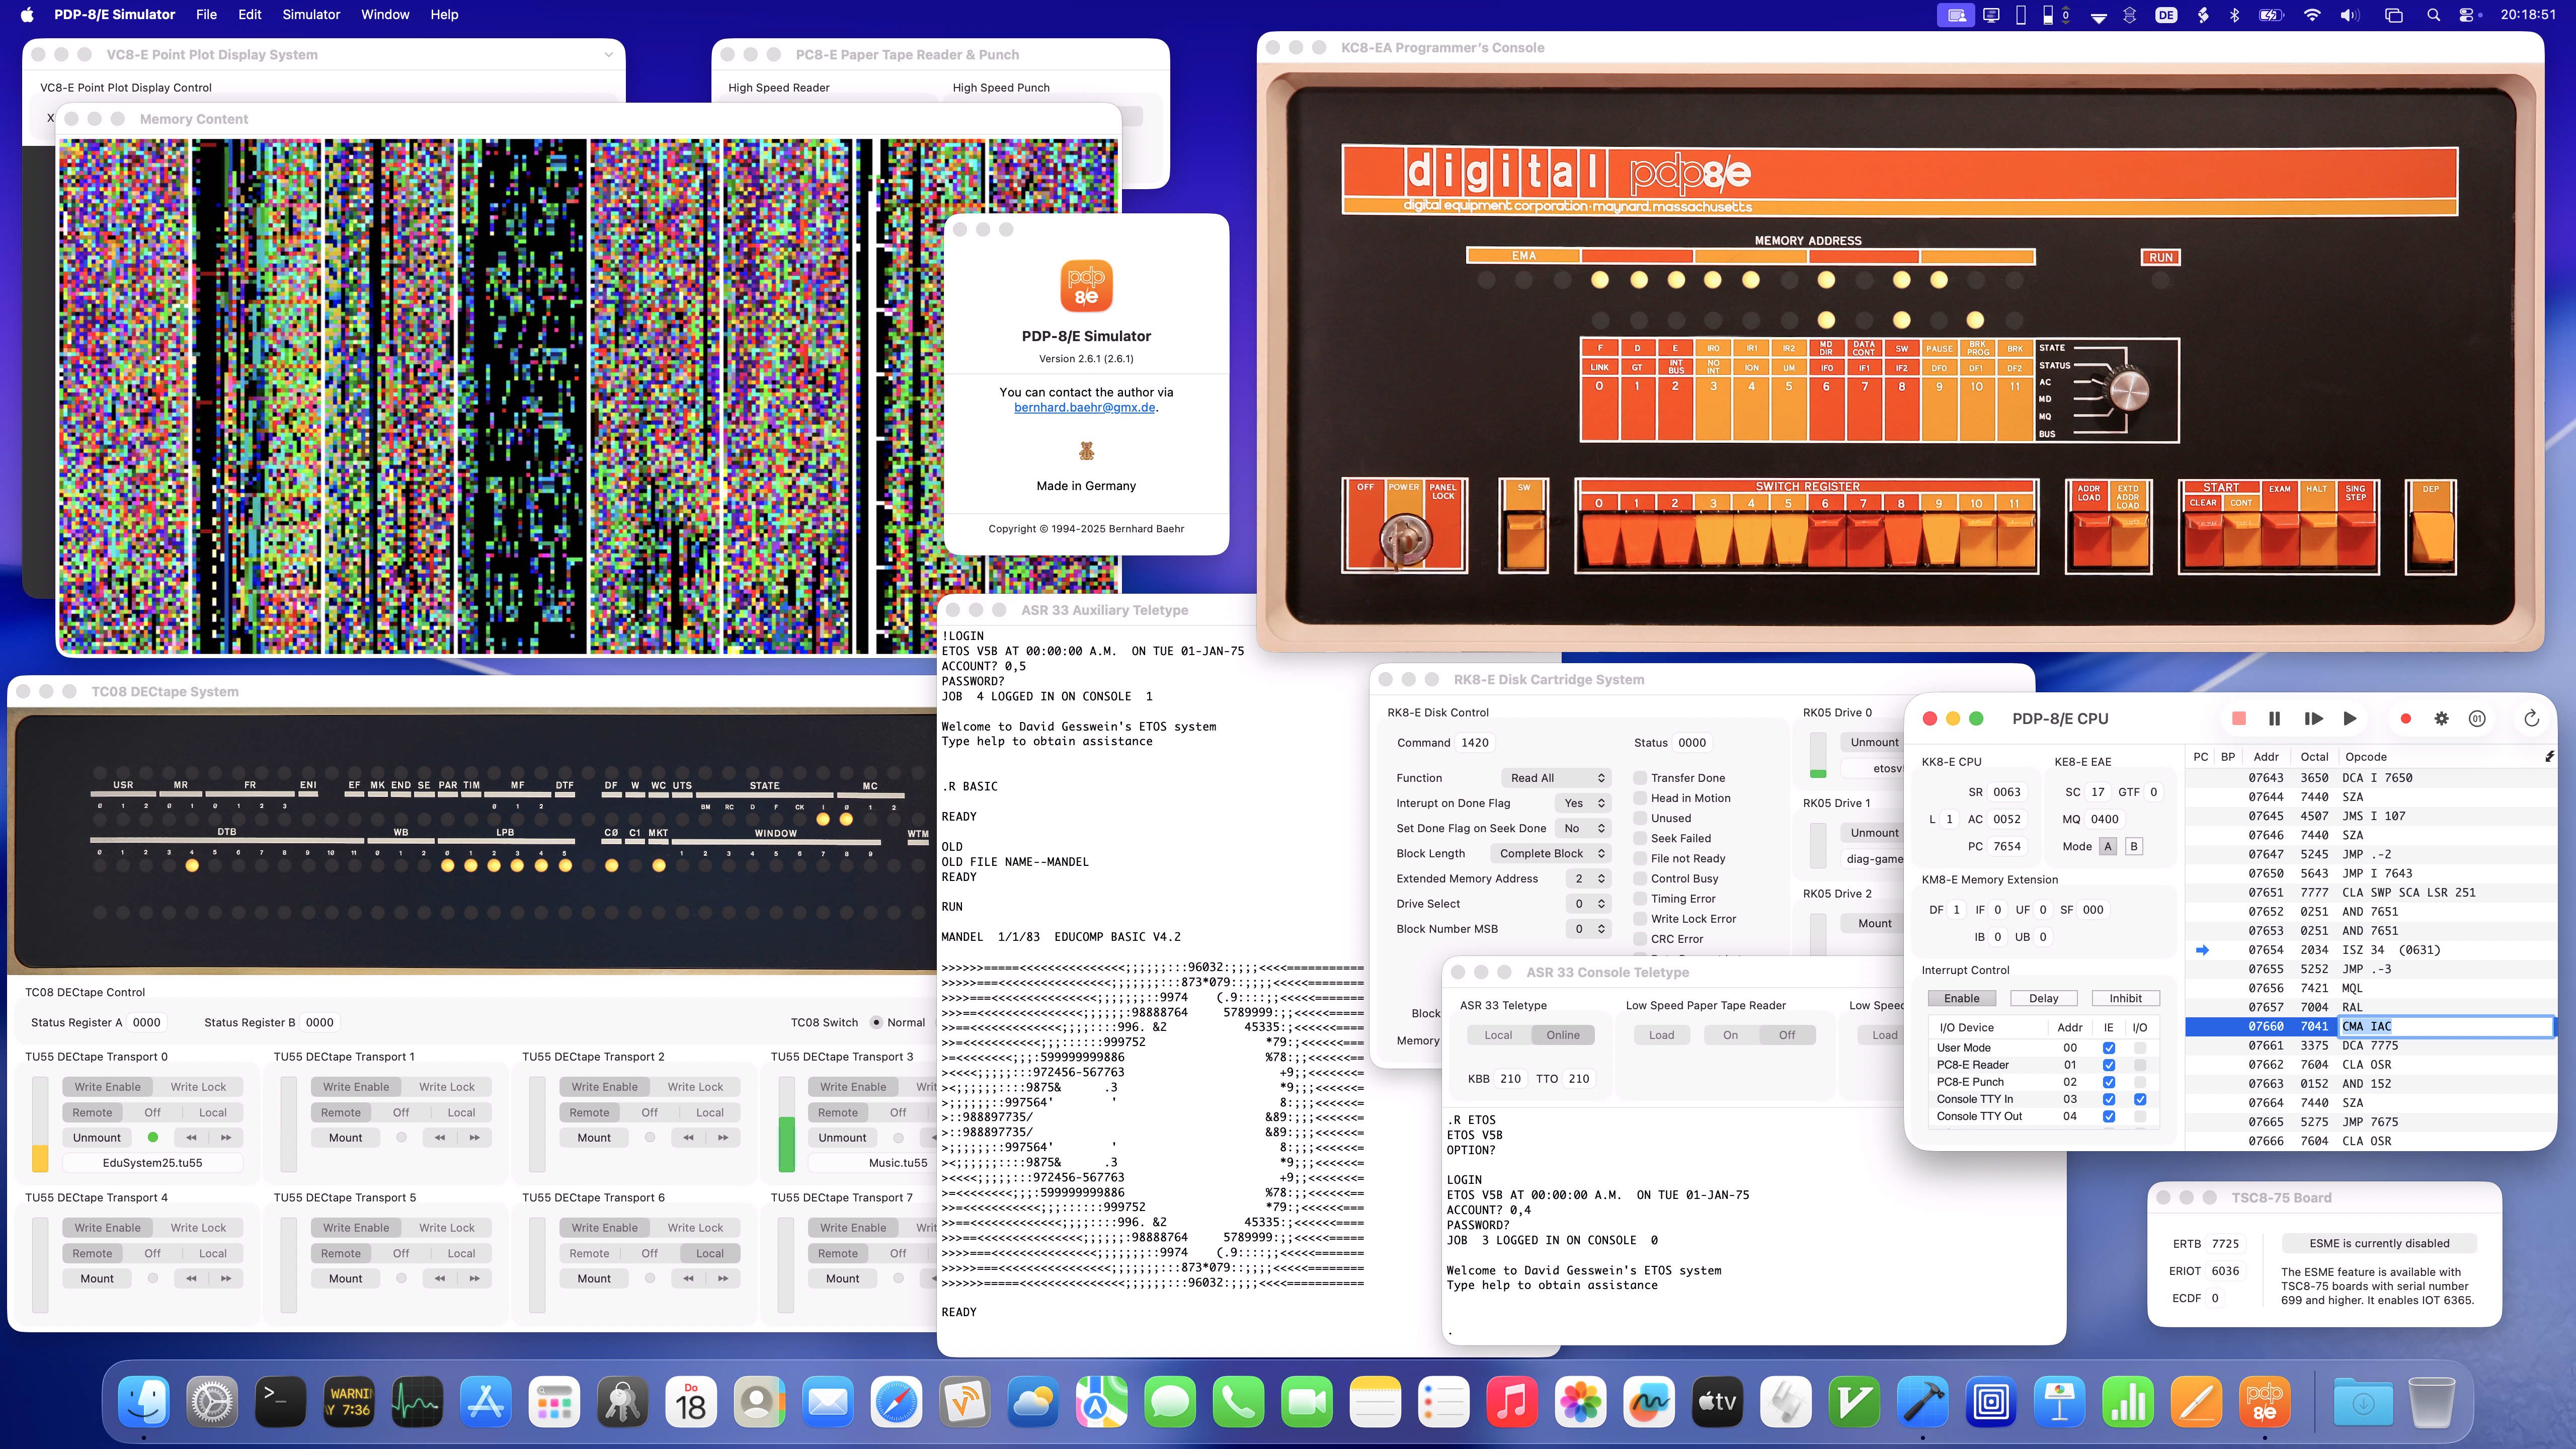The width and height of the screenshot is (2576, 1449).
Task: Click the circular reset arrow icon
Action: 2531,718
